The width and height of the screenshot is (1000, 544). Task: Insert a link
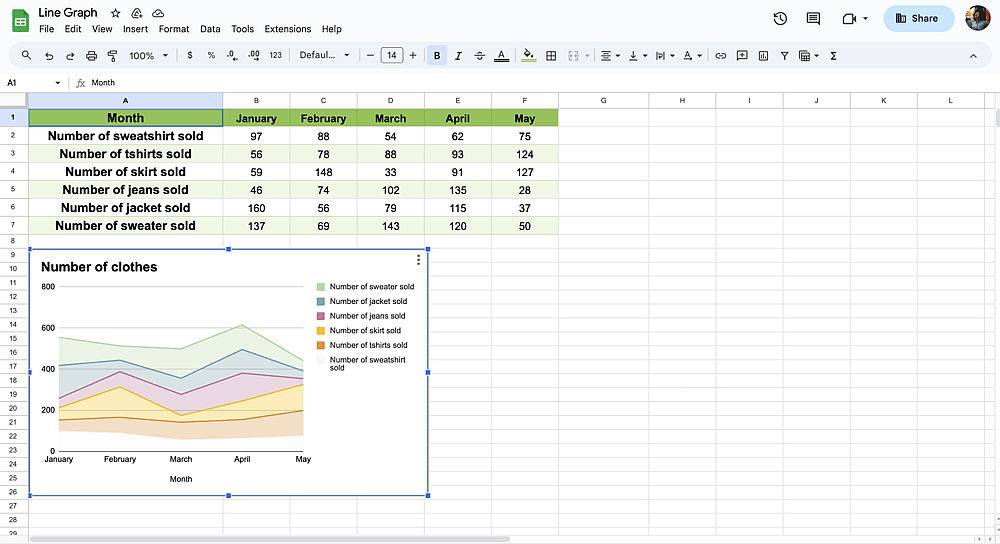[x=721, y=56]
